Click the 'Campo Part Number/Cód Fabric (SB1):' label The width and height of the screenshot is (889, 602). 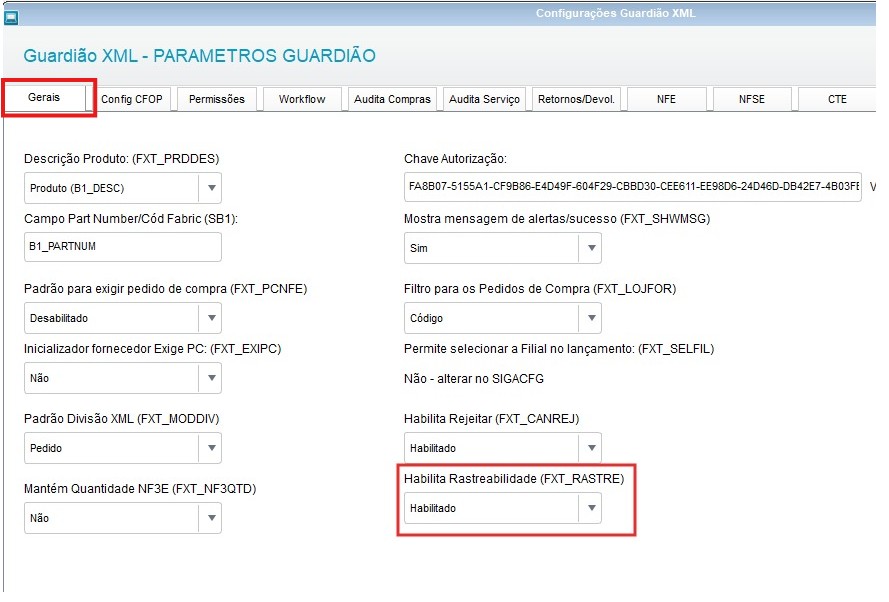pyautogui.click(x=131, y=219)
